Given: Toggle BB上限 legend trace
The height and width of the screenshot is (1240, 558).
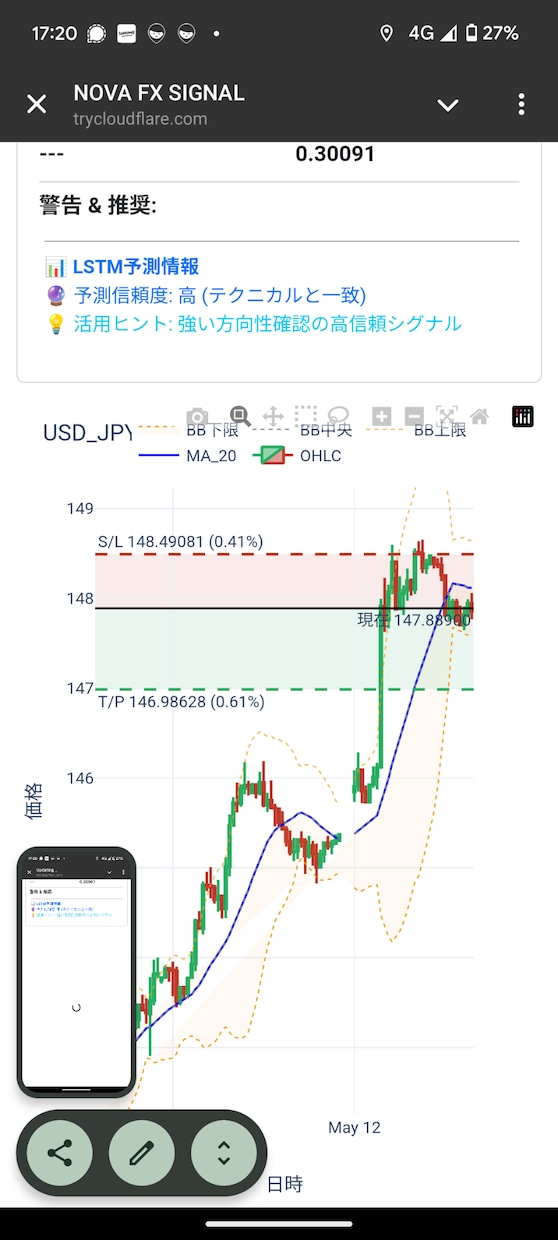Looking at the screenshot, I should point(415,431).
